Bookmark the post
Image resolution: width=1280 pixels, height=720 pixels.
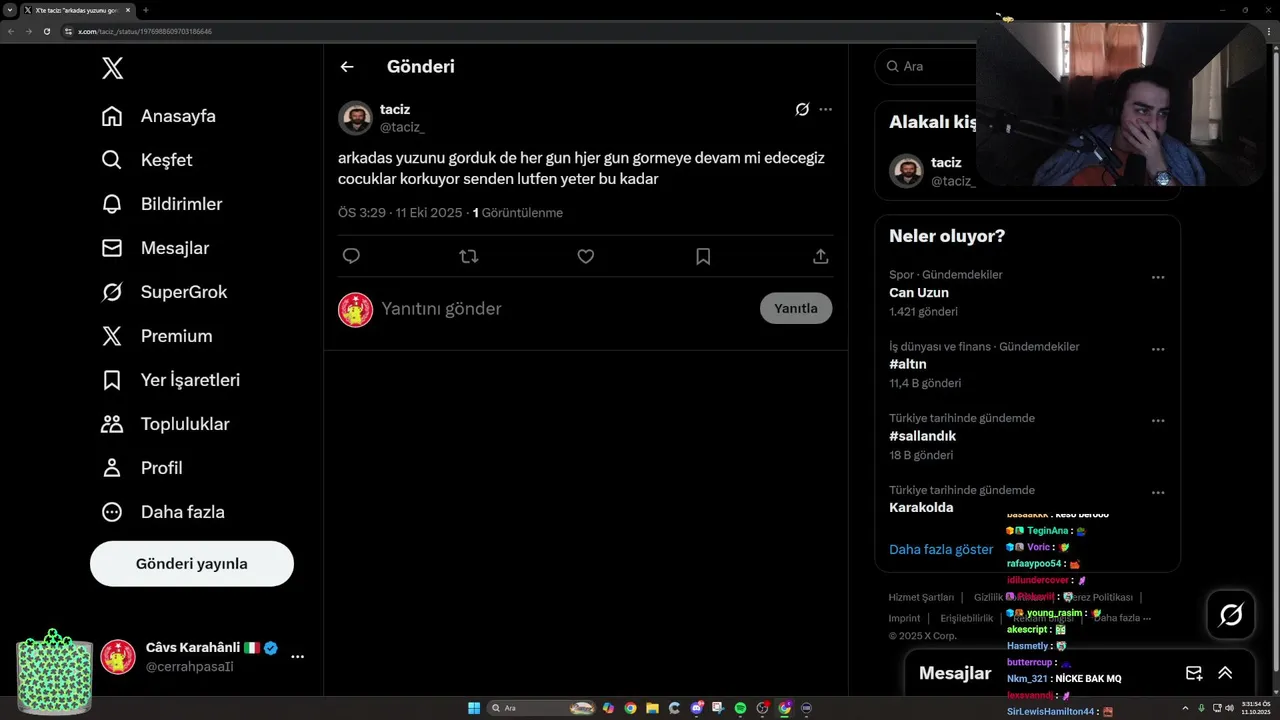[703, 256]
